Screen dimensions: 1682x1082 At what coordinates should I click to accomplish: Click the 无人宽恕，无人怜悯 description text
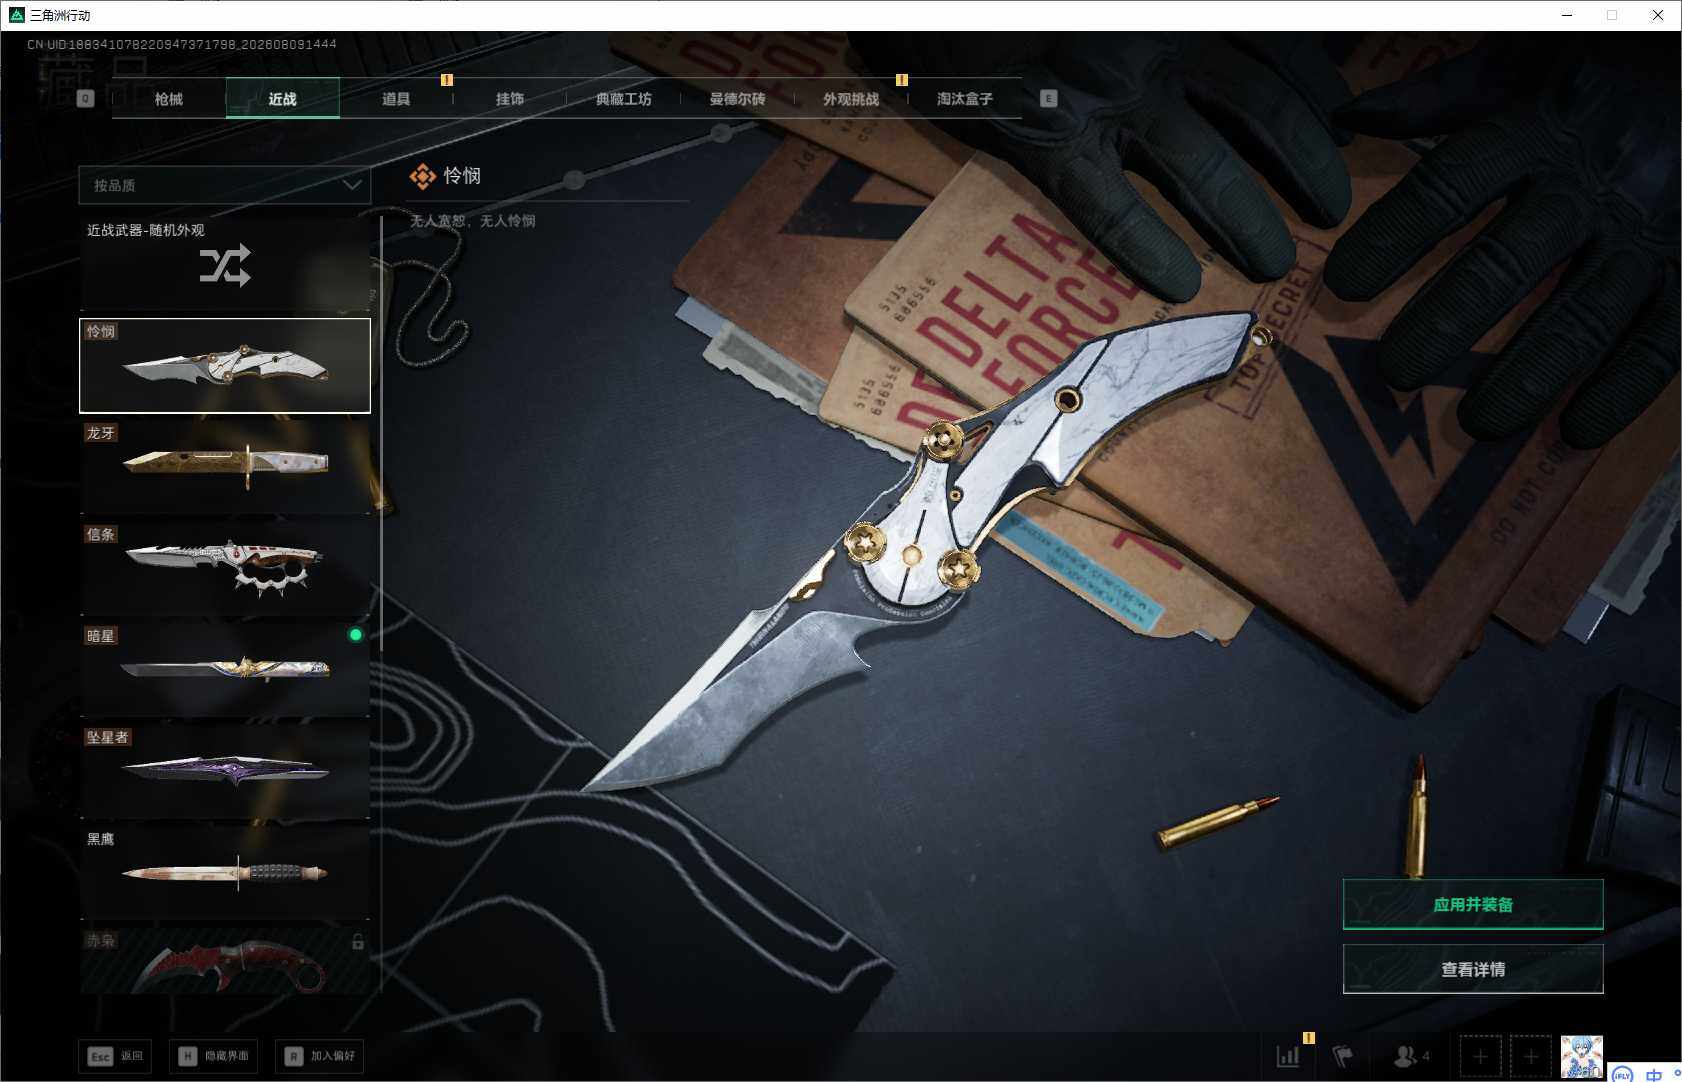tap(473, 221)
